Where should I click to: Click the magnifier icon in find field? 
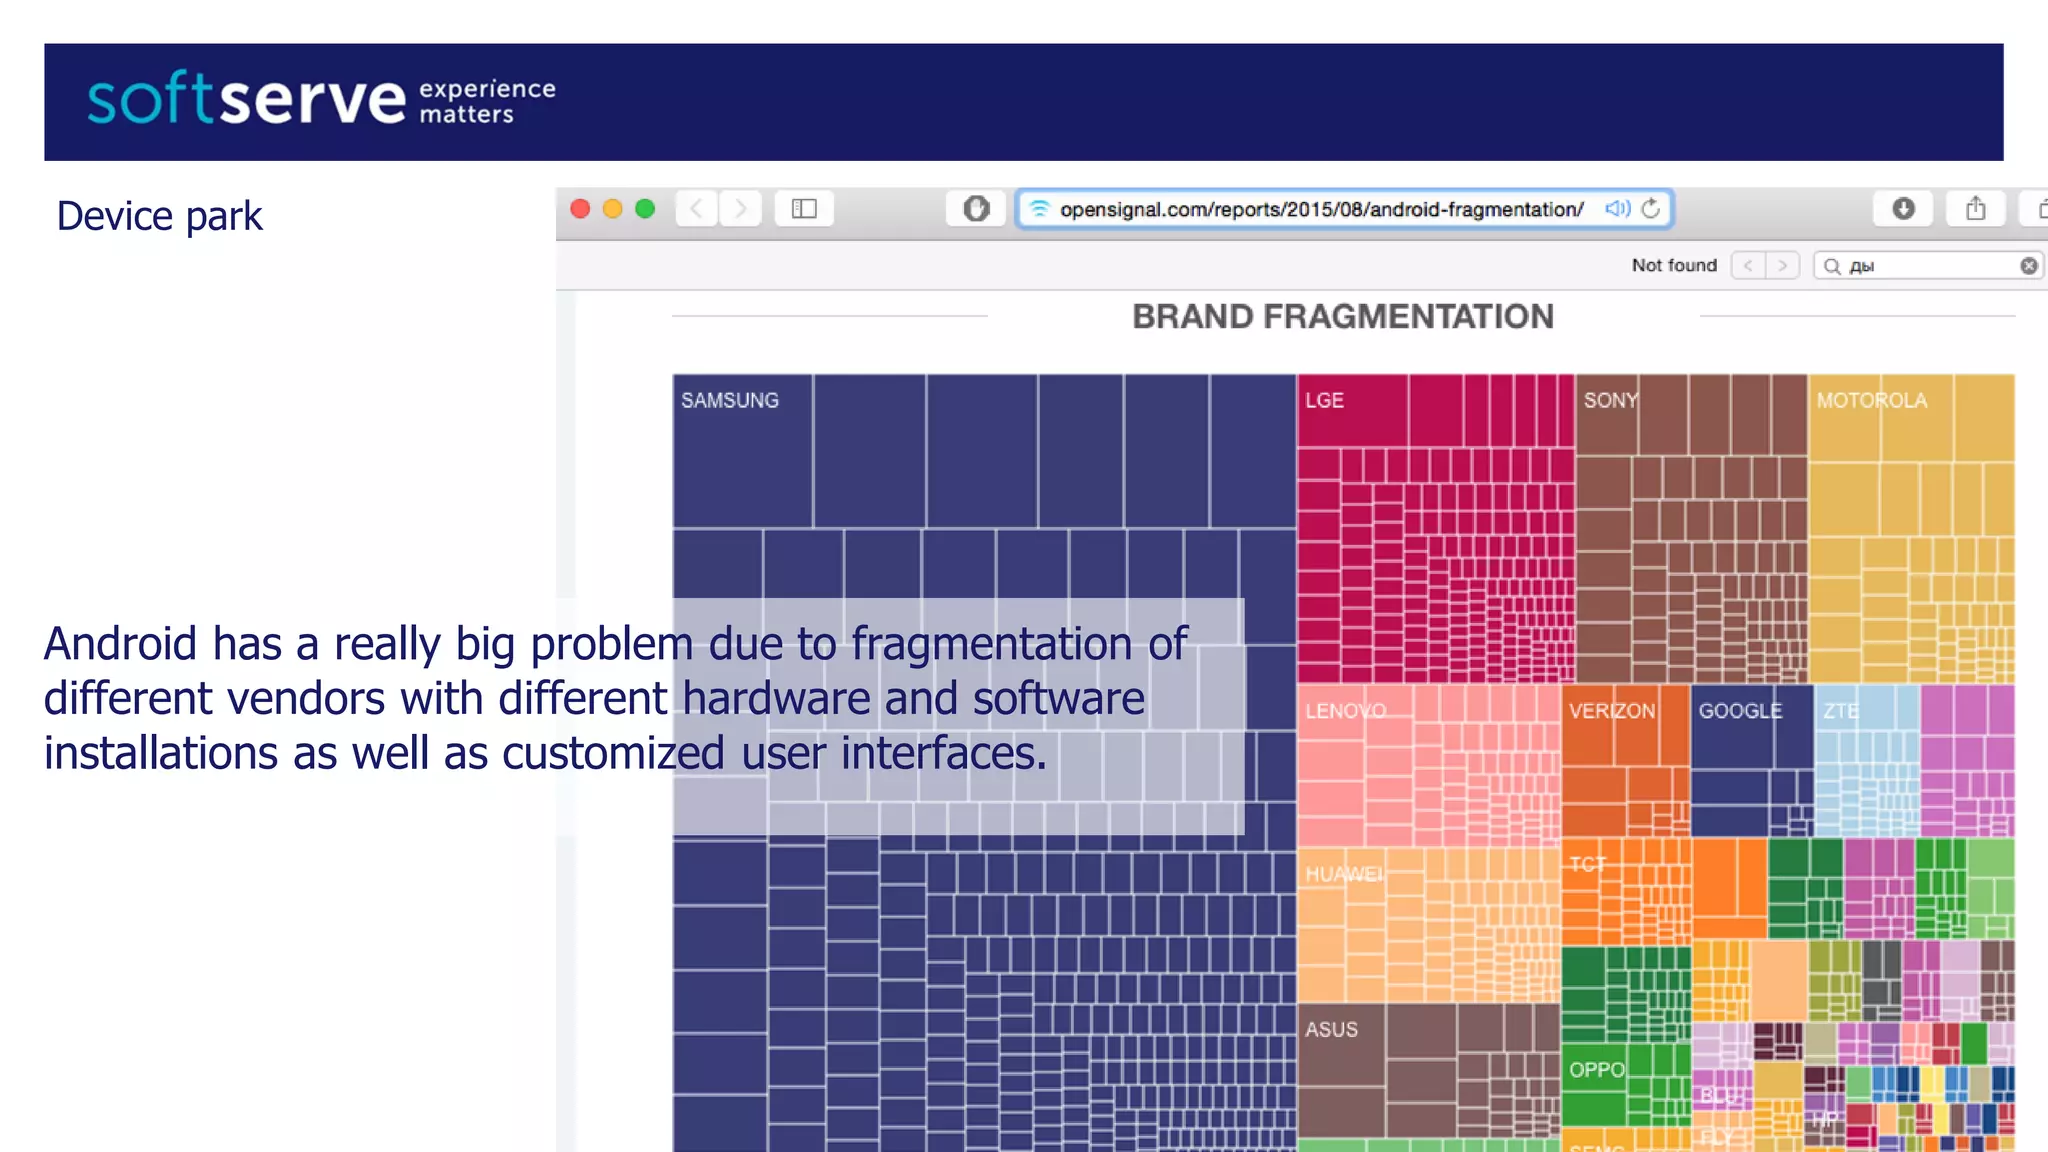[1832, 266]
